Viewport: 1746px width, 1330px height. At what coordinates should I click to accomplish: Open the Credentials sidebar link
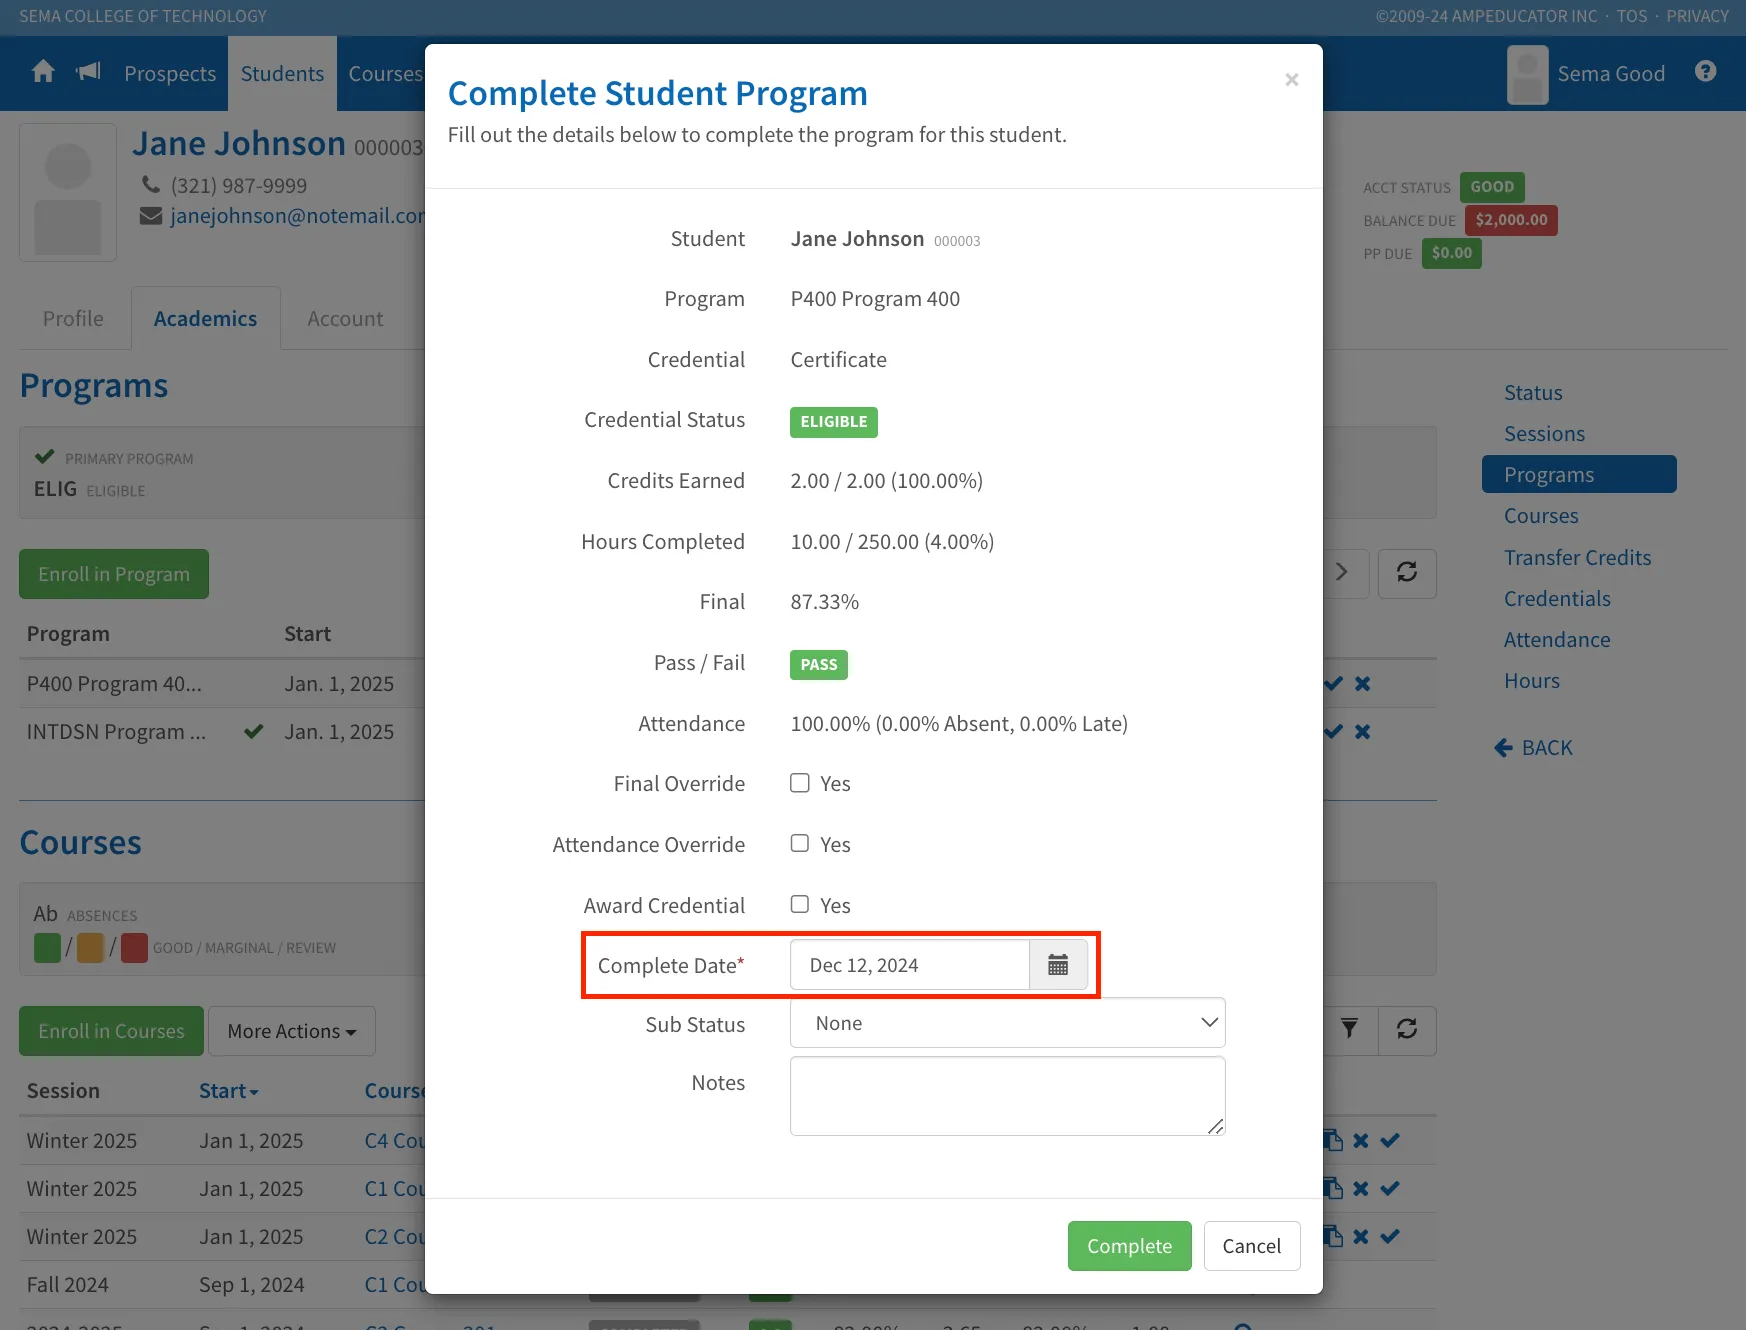click(1557, 598)
